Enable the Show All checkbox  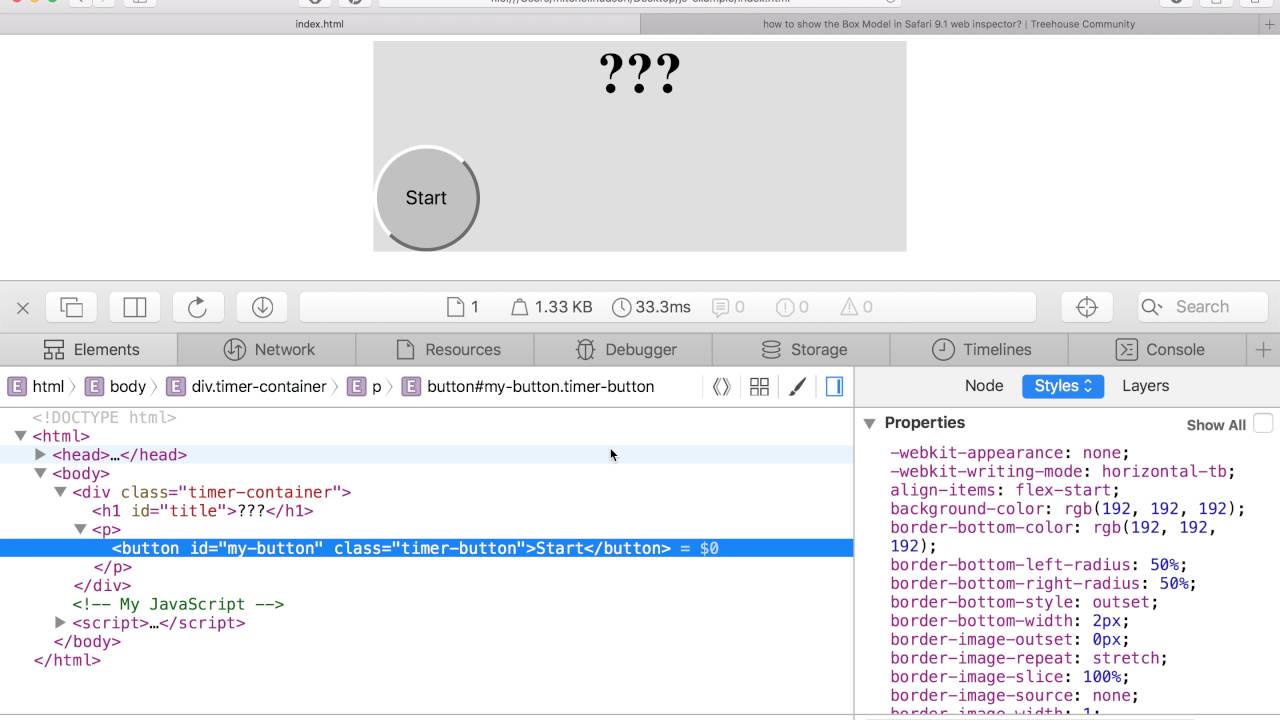click(x=1263, y=424)
